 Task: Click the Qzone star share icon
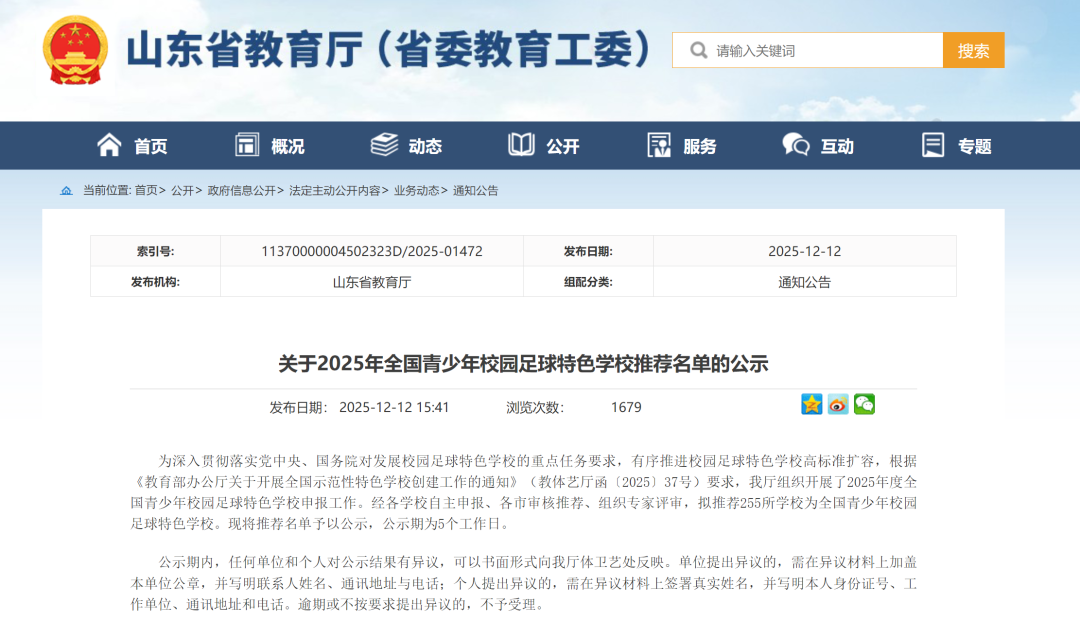(x=811, y=404)
